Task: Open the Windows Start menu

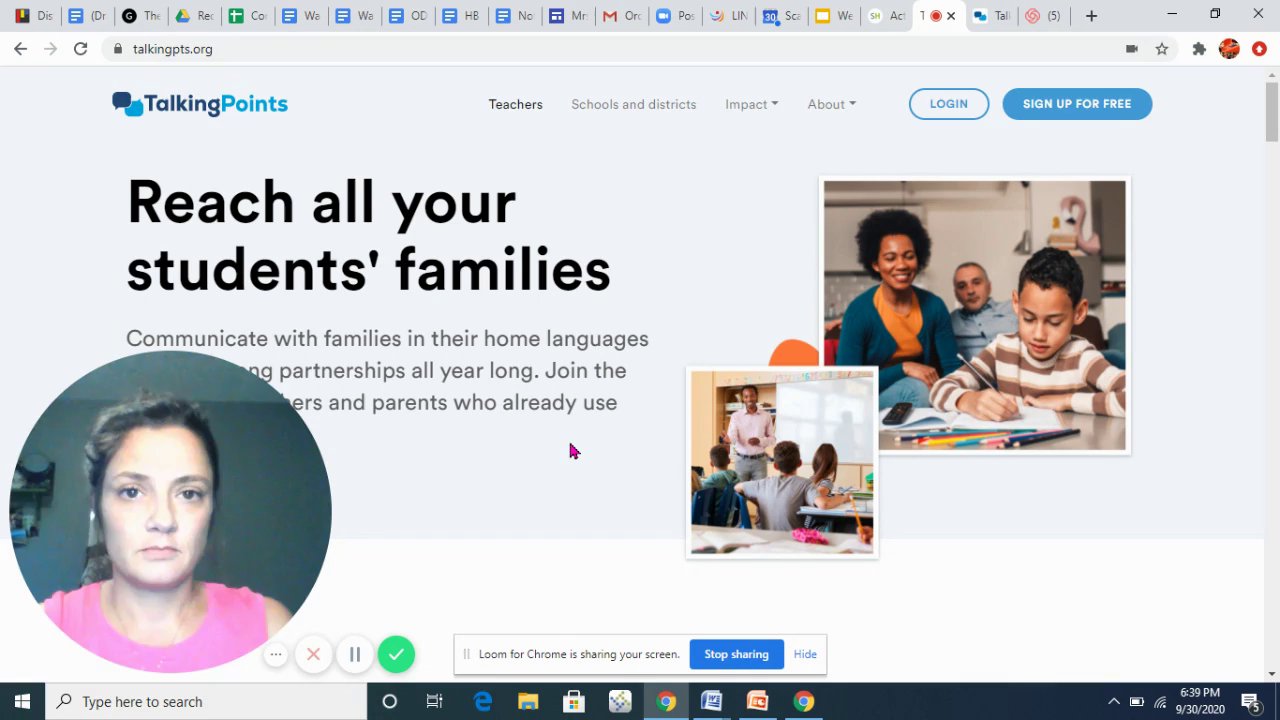Action: tap(22, 701)
